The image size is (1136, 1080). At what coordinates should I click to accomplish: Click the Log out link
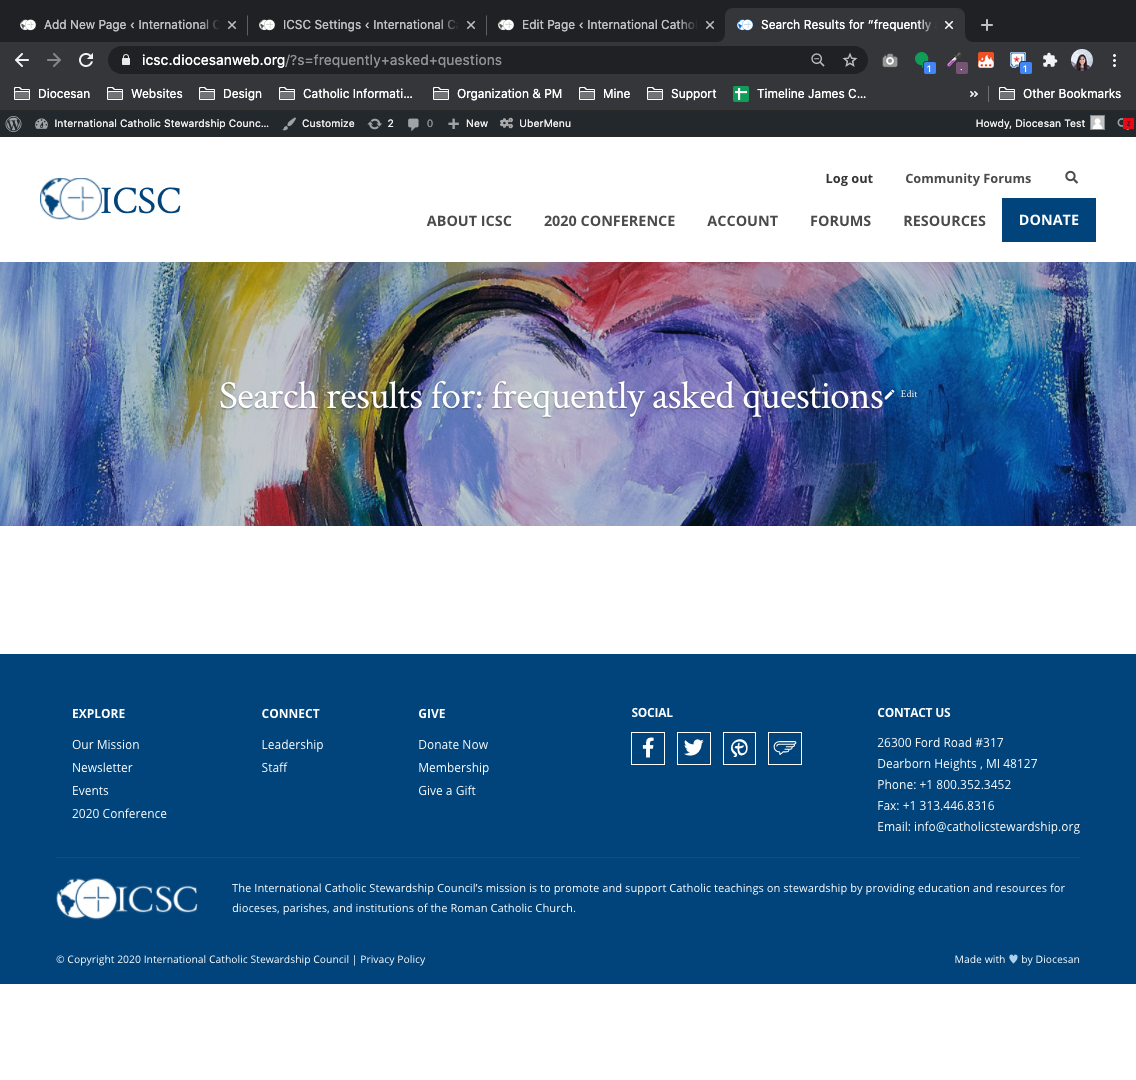coord(848,179)
